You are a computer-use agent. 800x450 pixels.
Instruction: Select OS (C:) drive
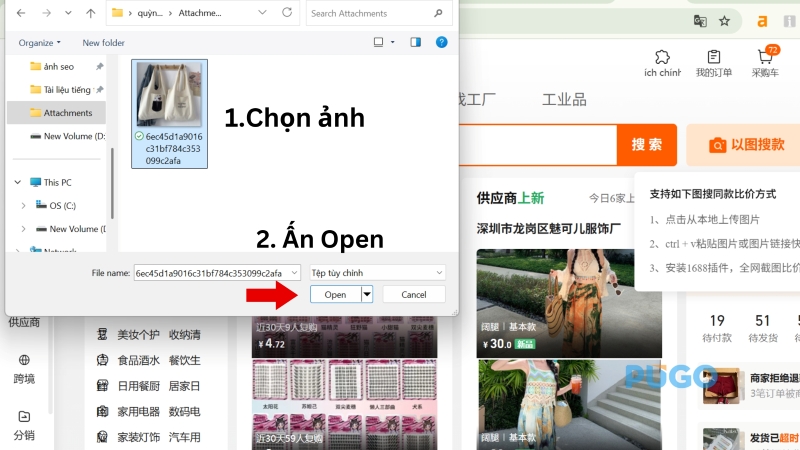coord(56,206)
